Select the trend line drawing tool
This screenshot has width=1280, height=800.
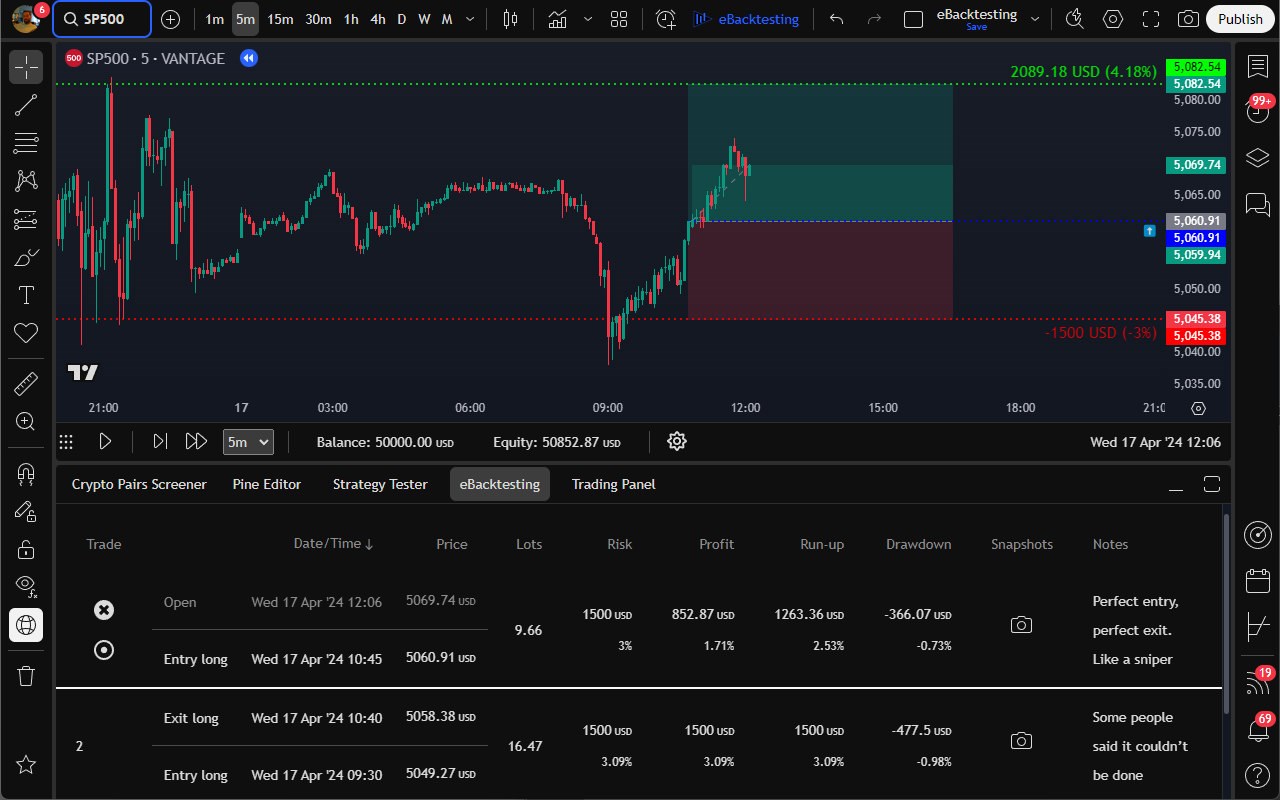point(26,105)
